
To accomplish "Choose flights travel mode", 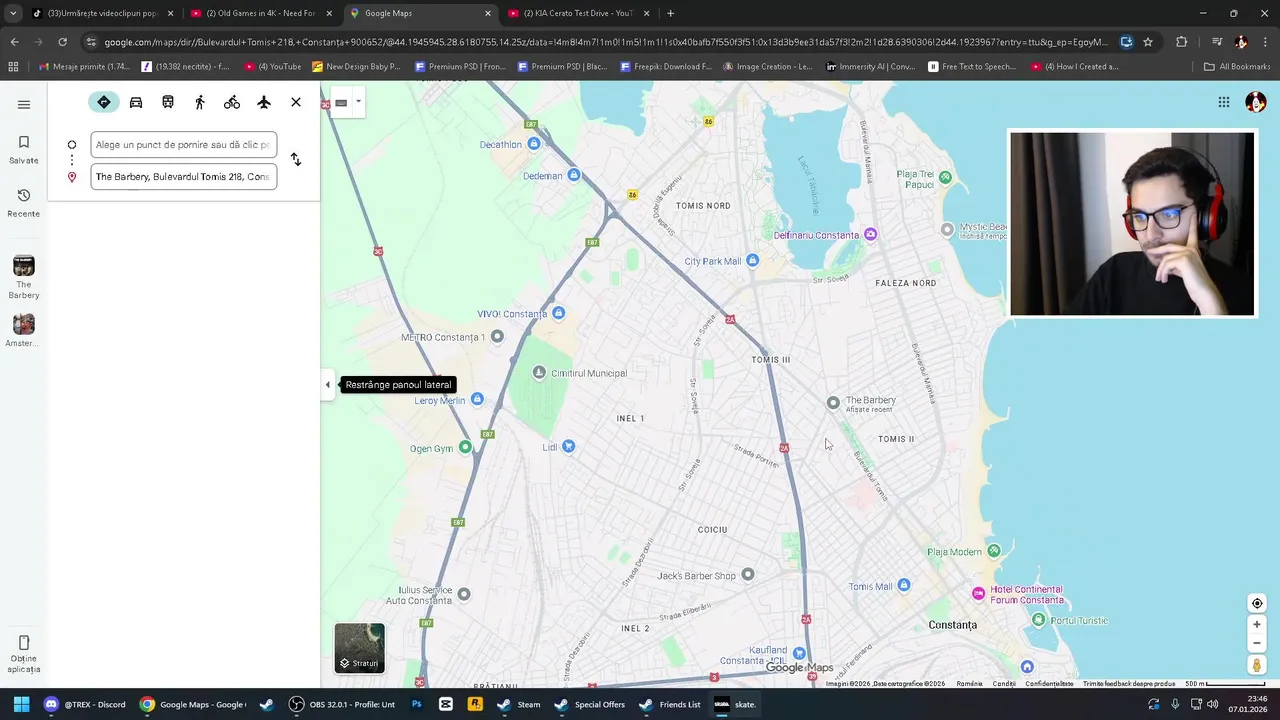I will [264, 102].
